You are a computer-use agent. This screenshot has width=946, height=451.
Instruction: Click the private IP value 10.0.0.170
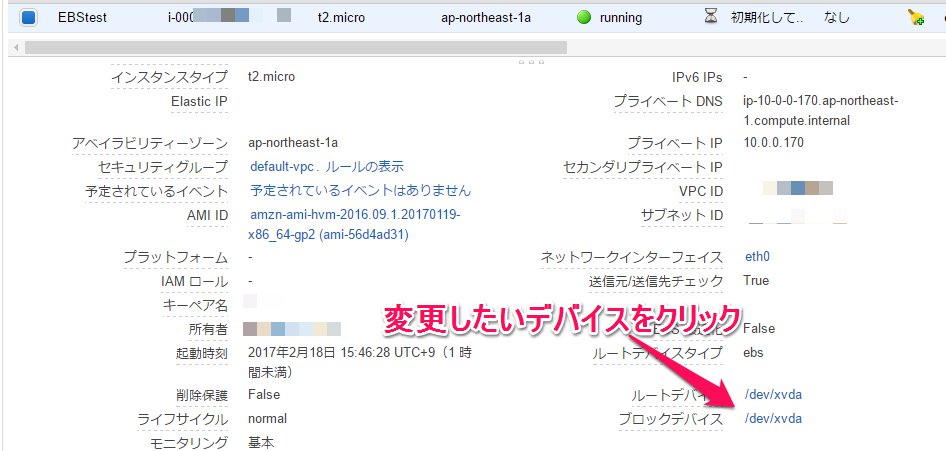[773, 143]
